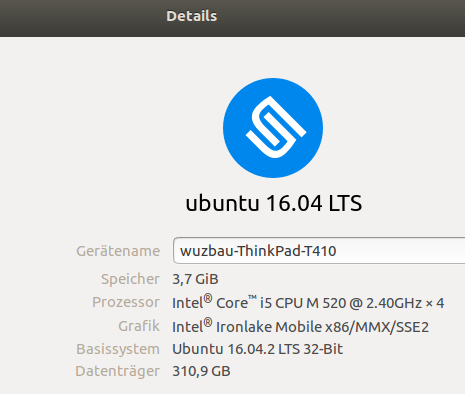
Task: Click the Gerätename label
Action: [118, 251]
